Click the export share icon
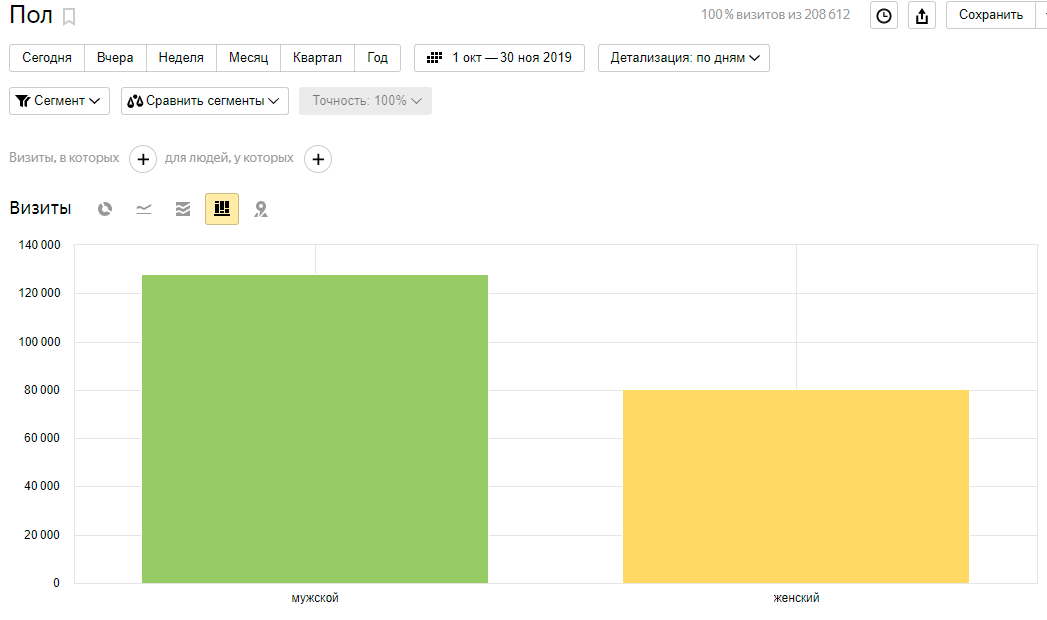This screenshot has width=1047, height=620. (x=922, y=15)
